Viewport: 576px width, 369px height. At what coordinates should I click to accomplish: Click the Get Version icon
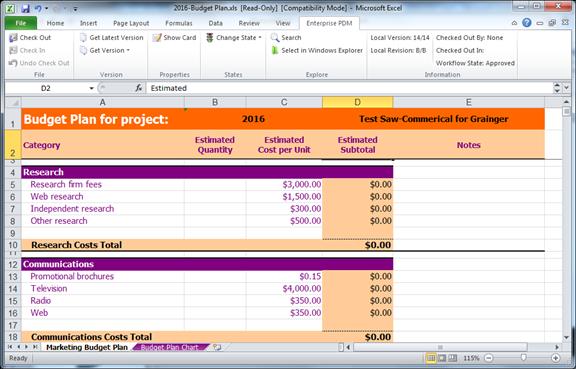(x=83, y=50)
